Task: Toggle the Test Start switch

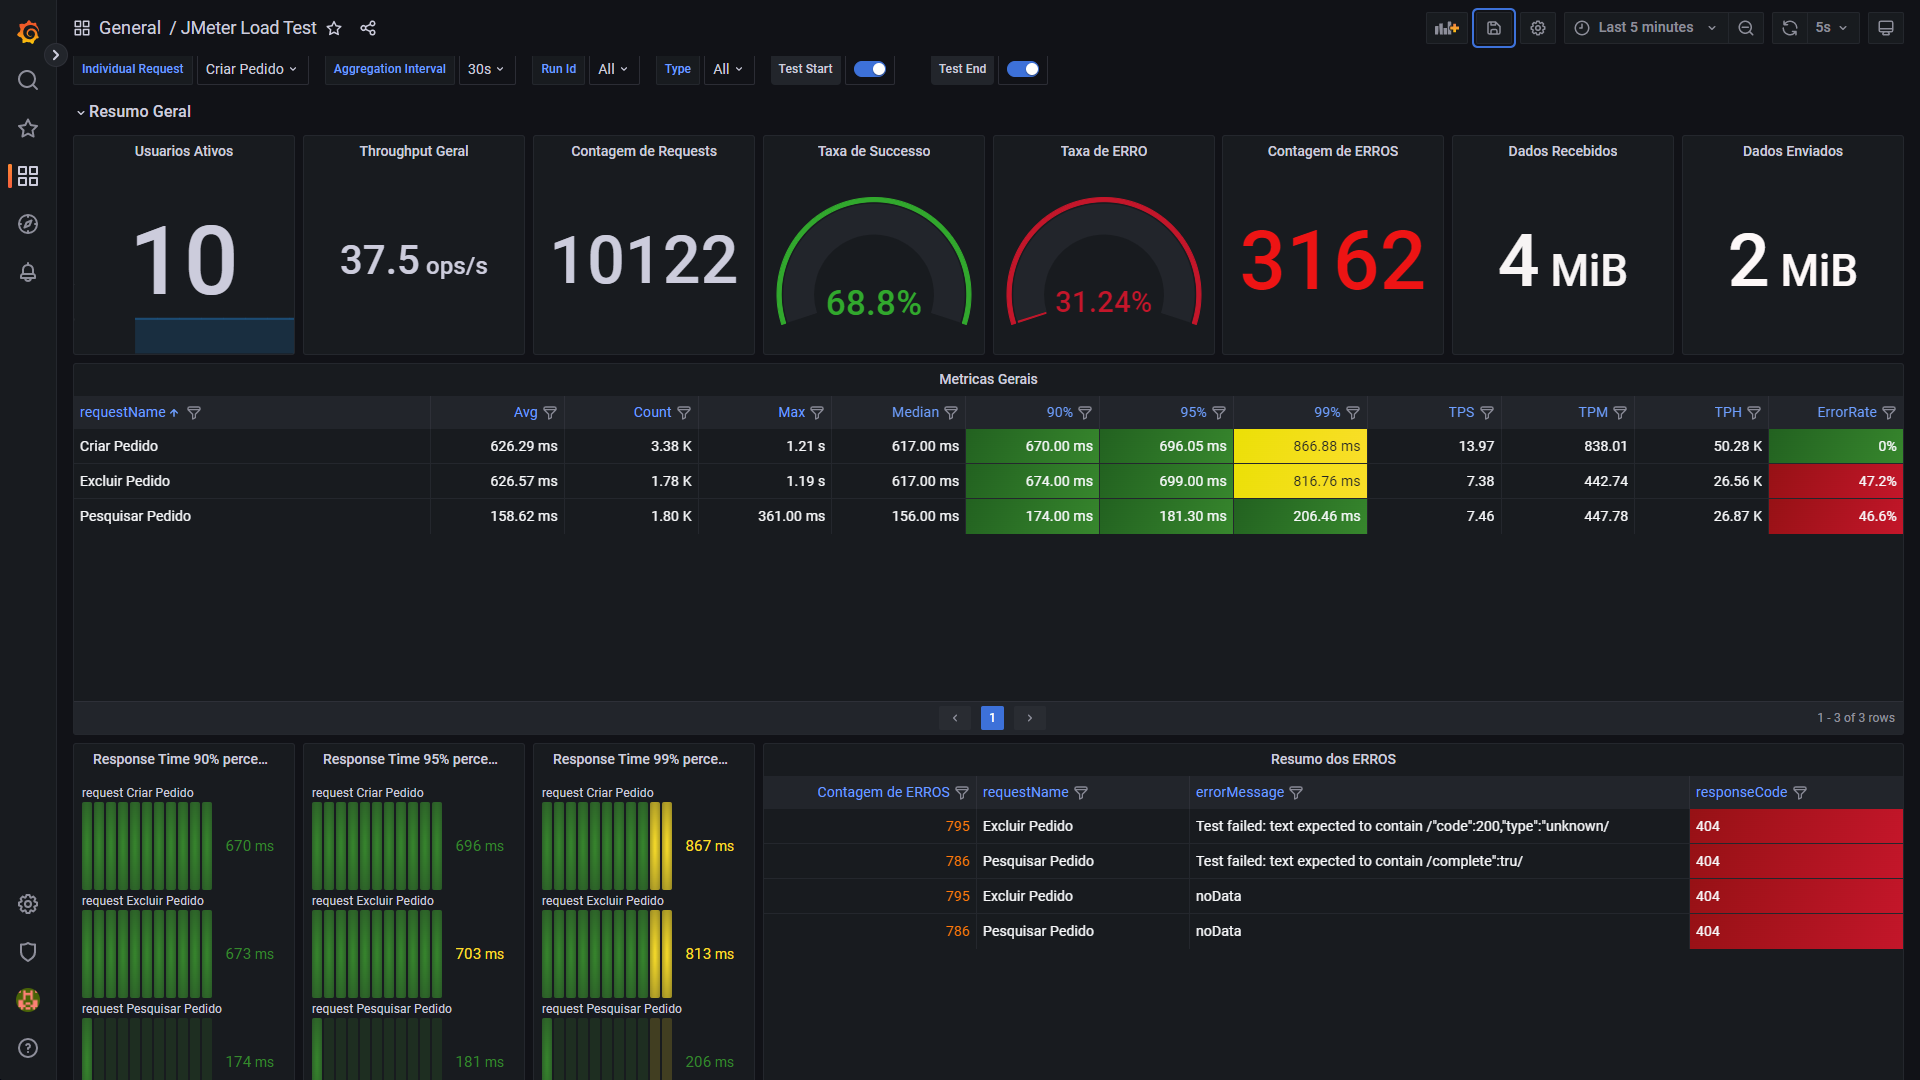Action: (x=869, y=69)
